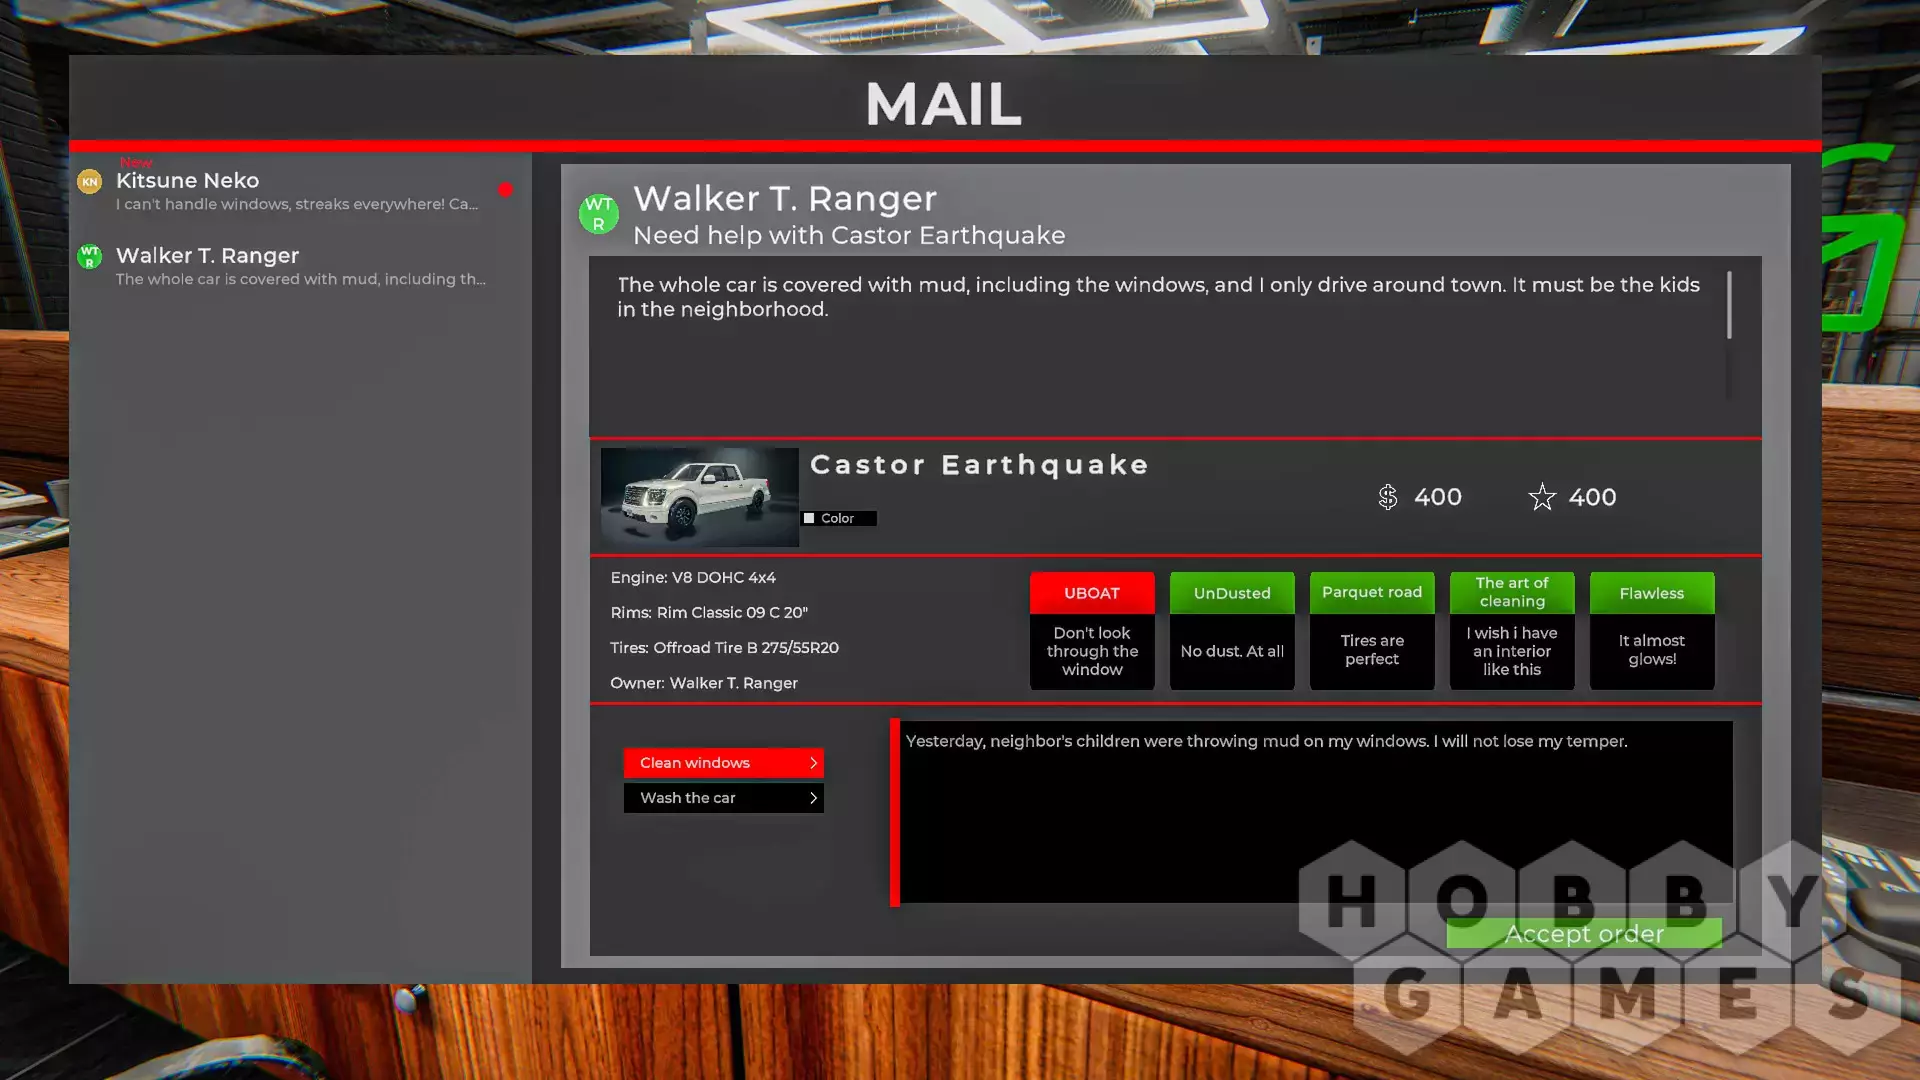Click the dollar reward icon

[1387, 497]
